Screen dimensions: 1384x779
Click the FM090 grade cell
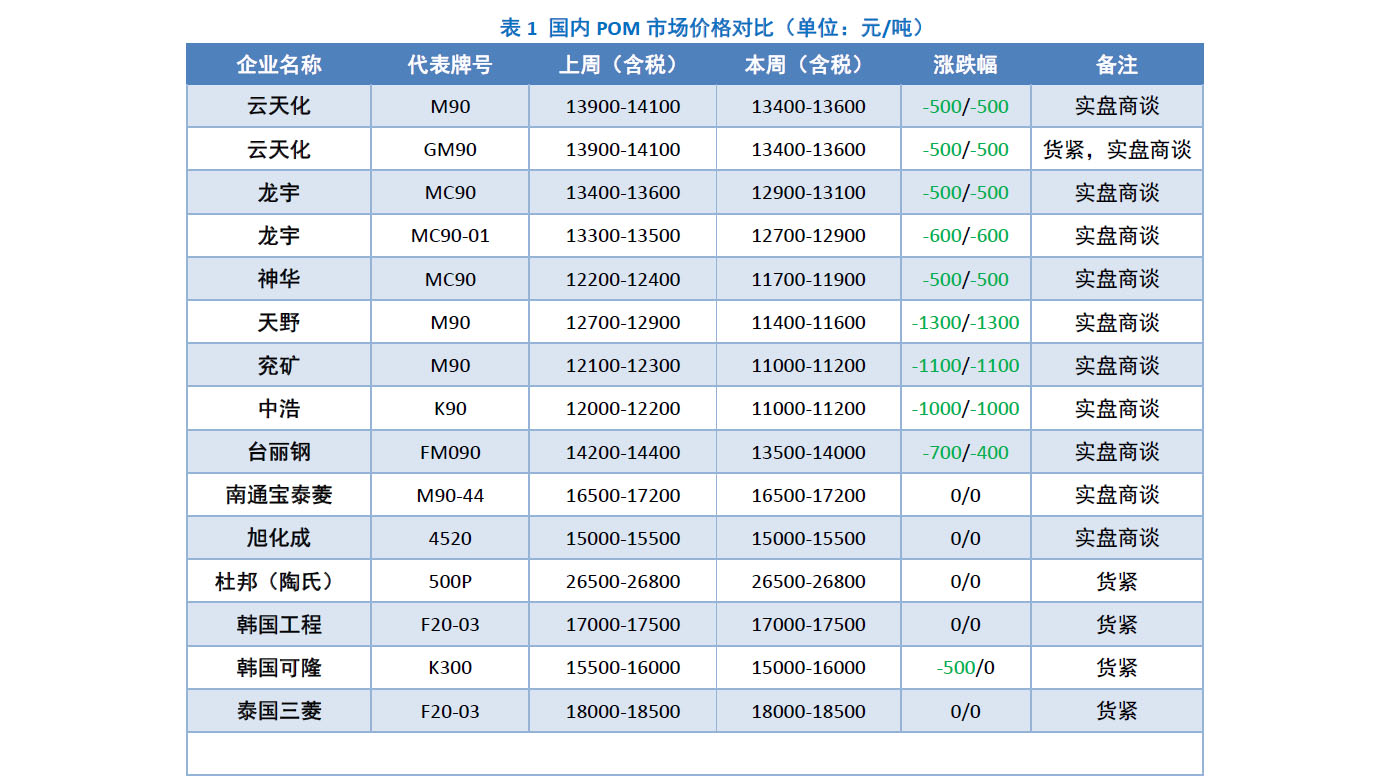pos(450,452)
